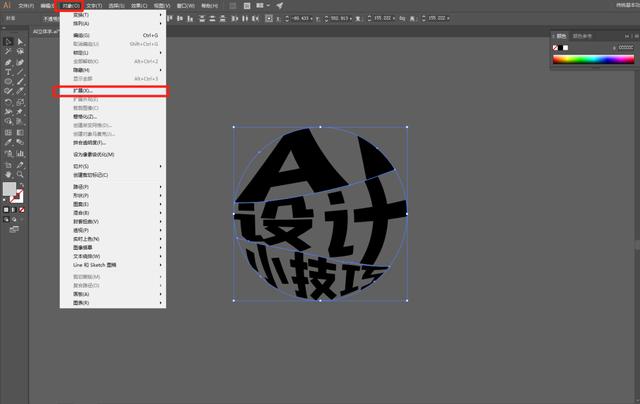
Task: Choose 拼合透明度(F)... menu item
Action: (113, 143)
